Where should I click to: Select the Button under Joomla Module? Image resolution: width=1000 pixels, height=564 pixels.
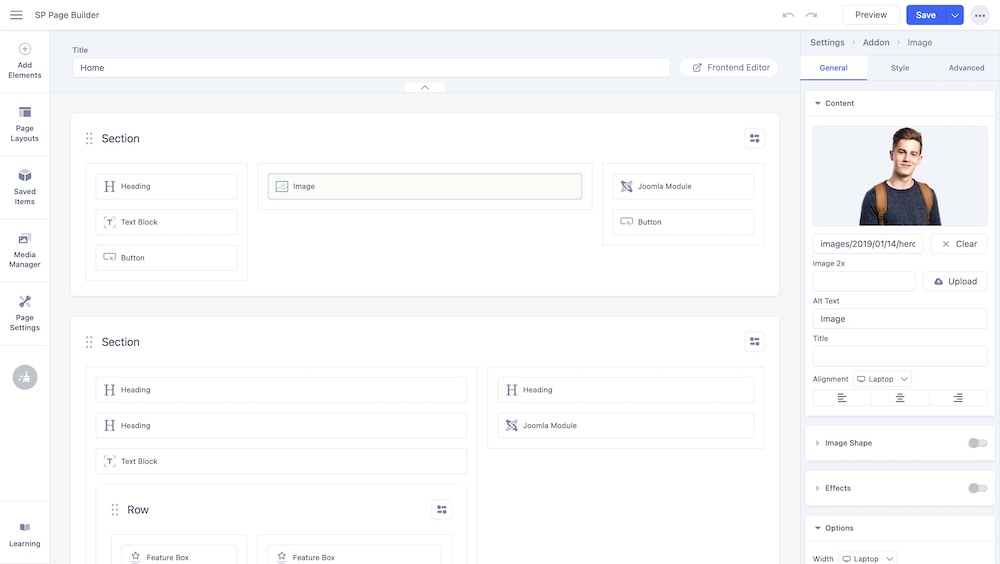tap(683, 222)
